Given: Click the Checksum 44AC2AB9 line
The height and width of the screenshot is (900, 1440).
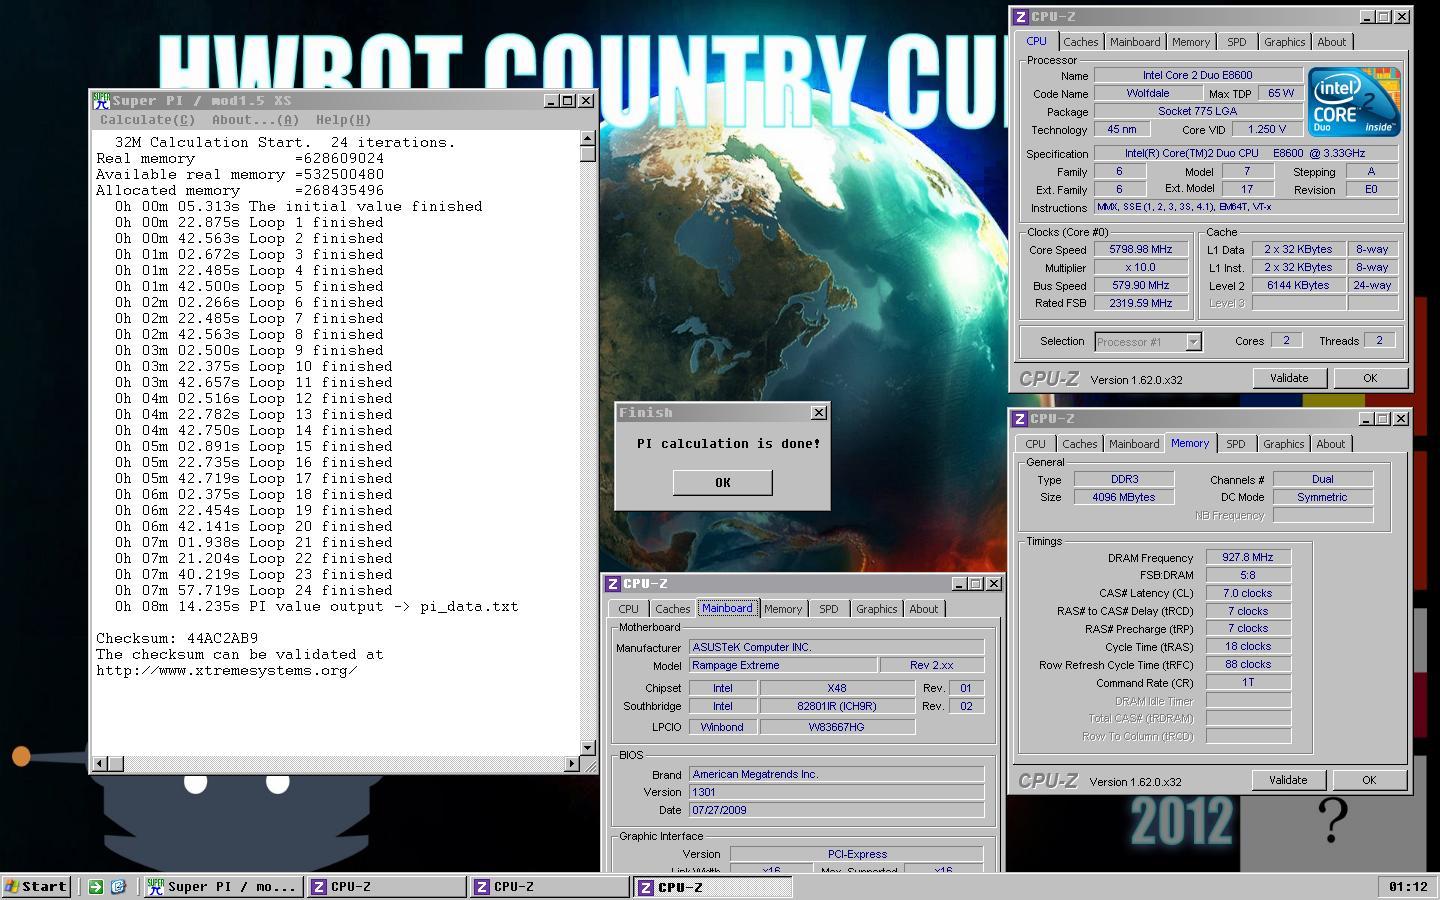Looking at the screenshot, I should [x=177, y=638].
